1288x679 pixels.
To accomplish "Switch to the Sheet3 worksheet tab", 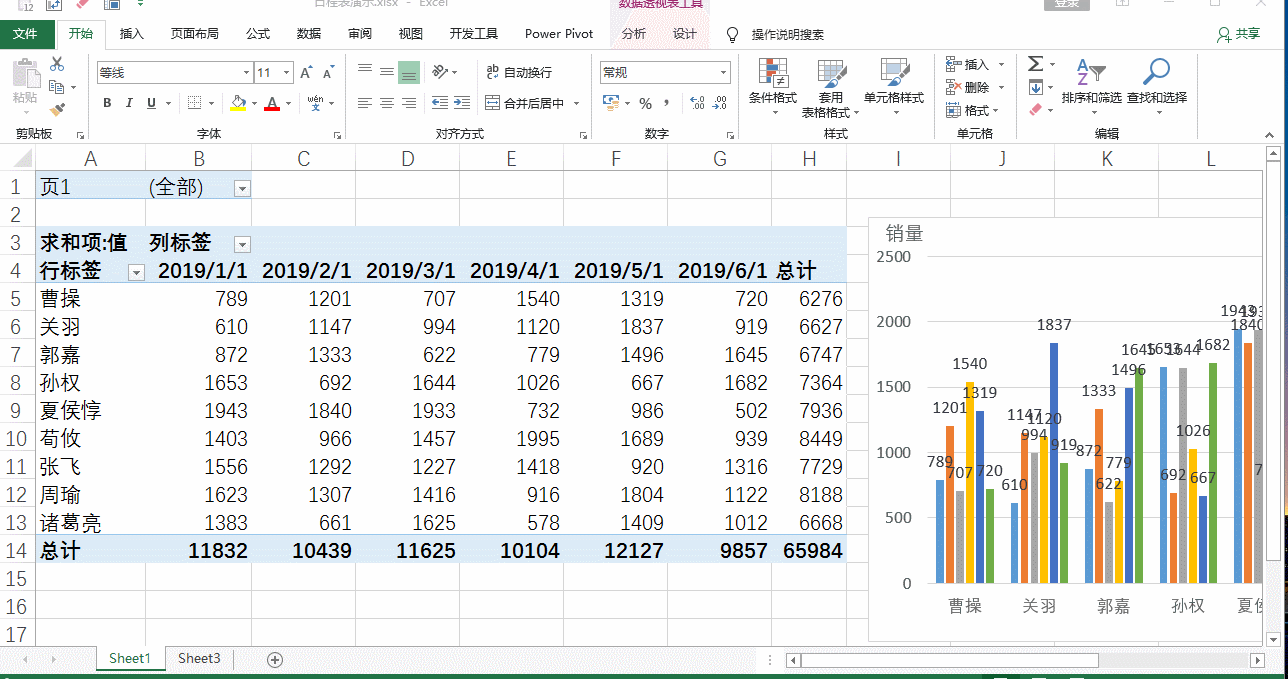I will (x=199, y=658).
